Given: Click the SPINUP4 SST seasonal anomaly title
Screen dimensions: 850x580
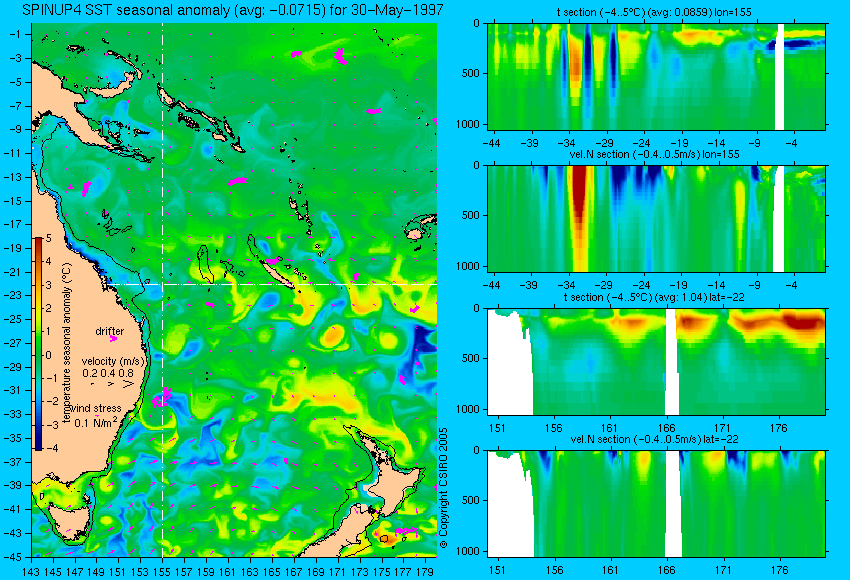Looking at the screenshot, I should (x=233, y=10).
